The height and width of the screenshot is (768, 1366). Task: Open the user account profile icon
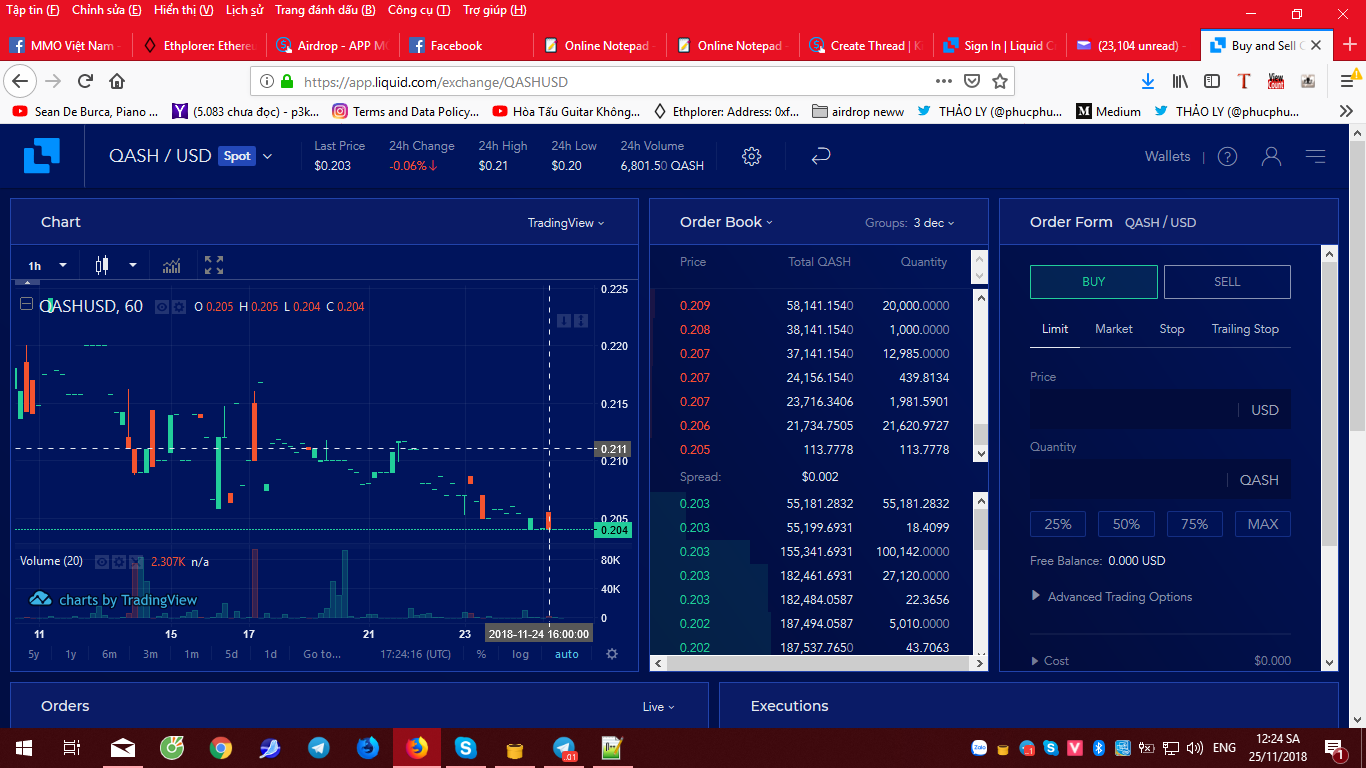[1272, 156]
